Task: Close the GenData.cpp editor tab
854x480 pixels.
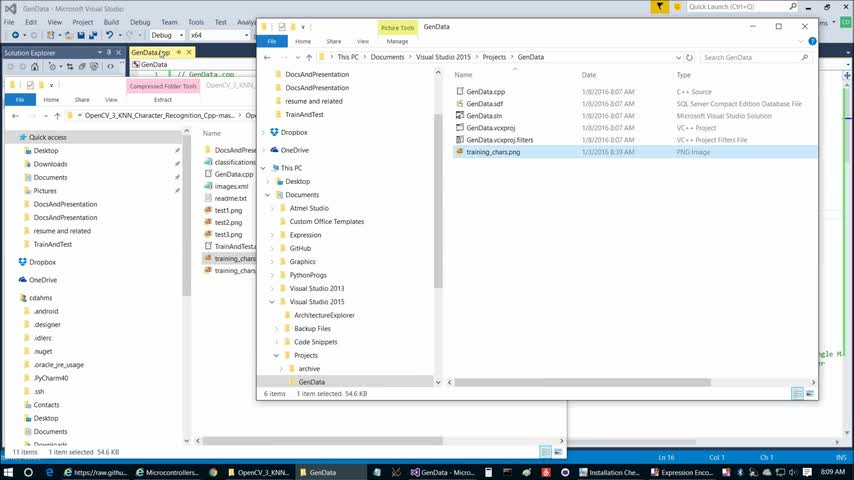Action: click(189, 52)
